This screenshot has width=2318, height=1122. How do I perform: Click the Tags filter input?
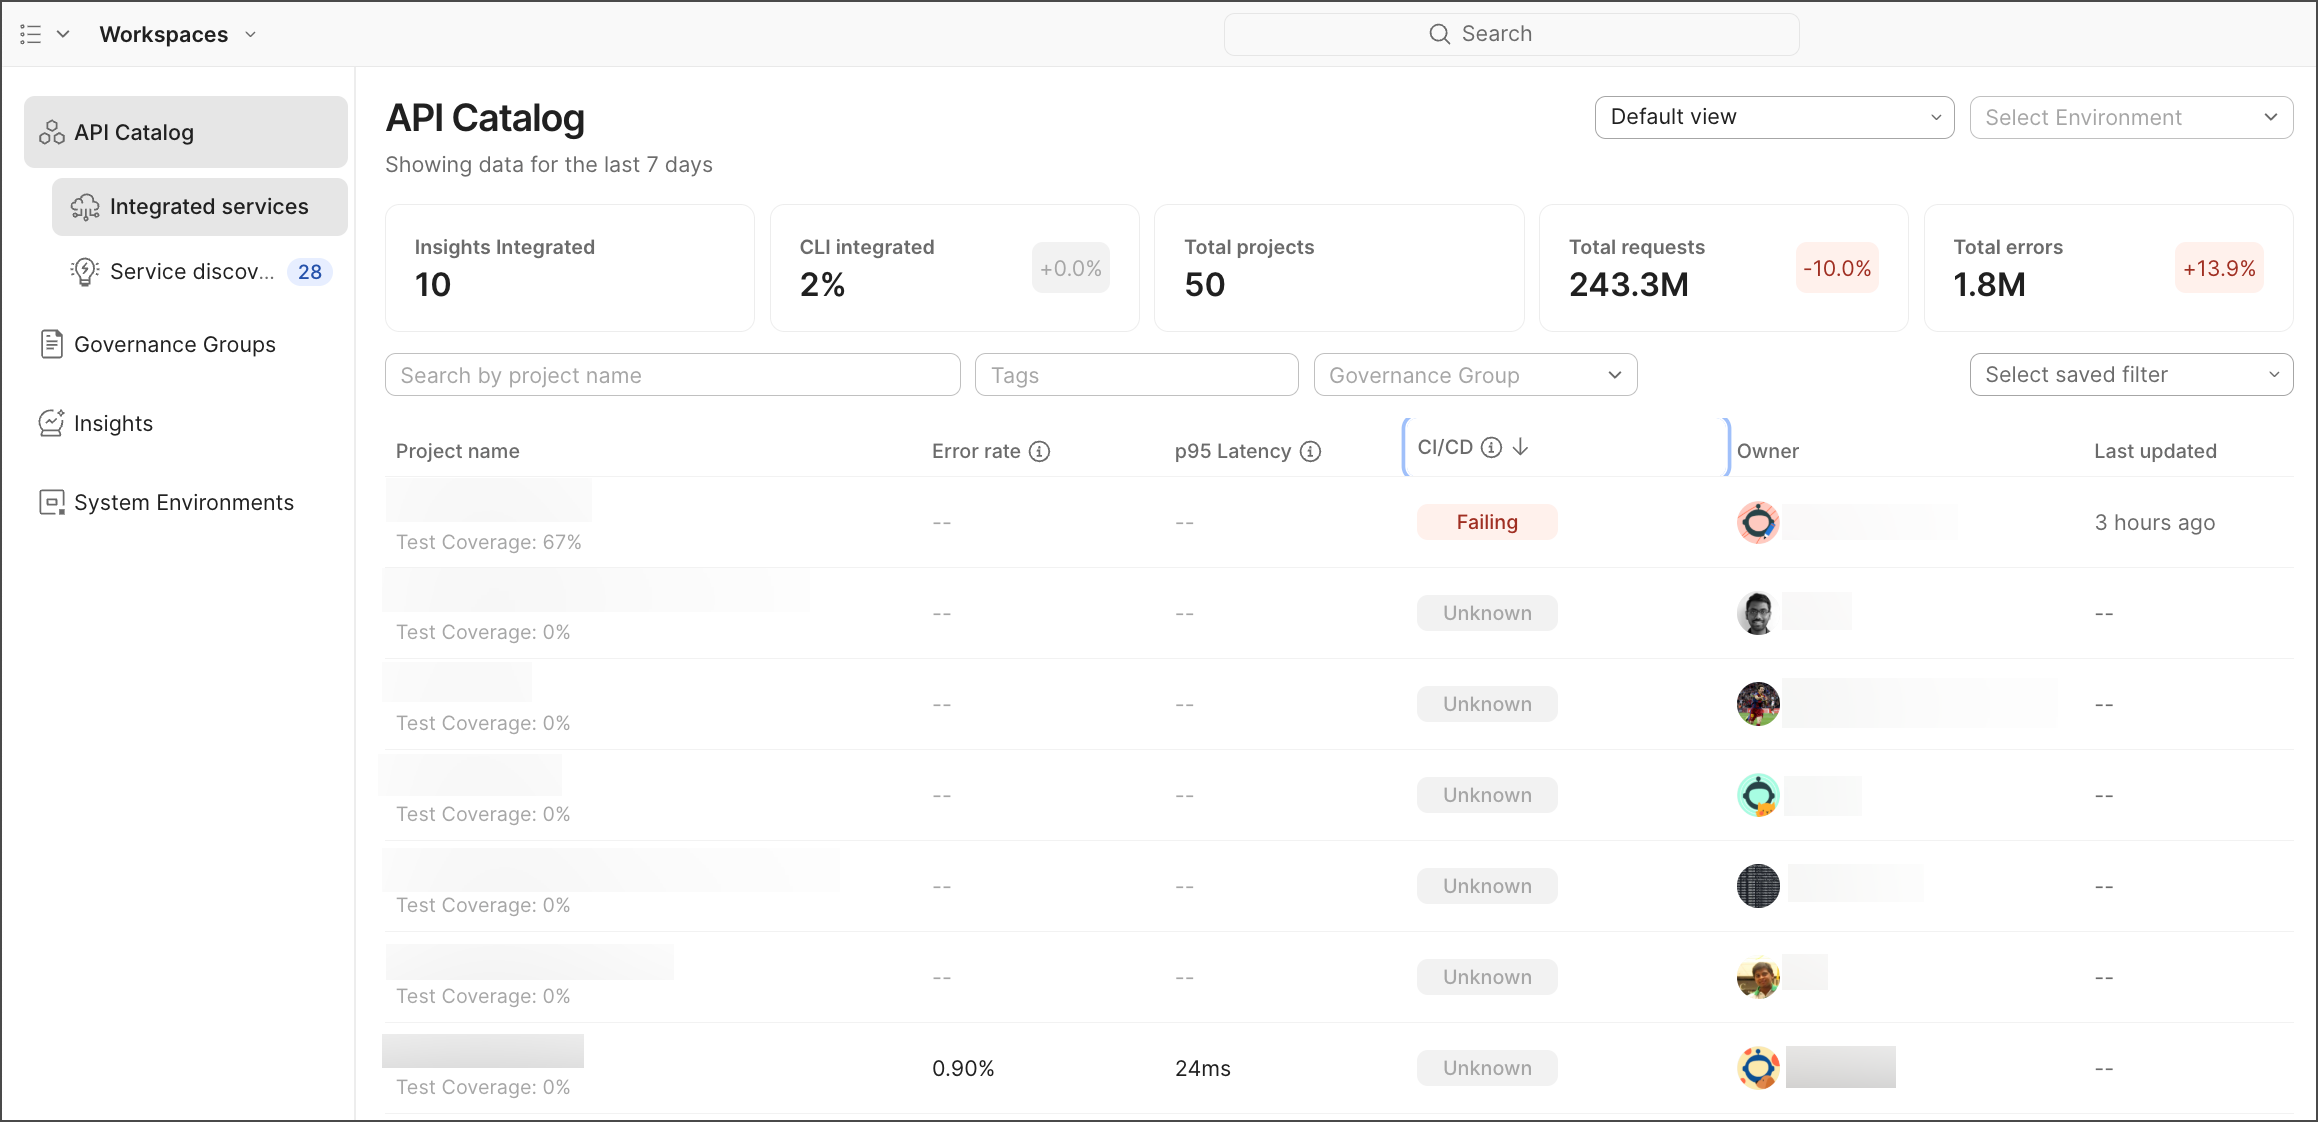click(1136, 375)
